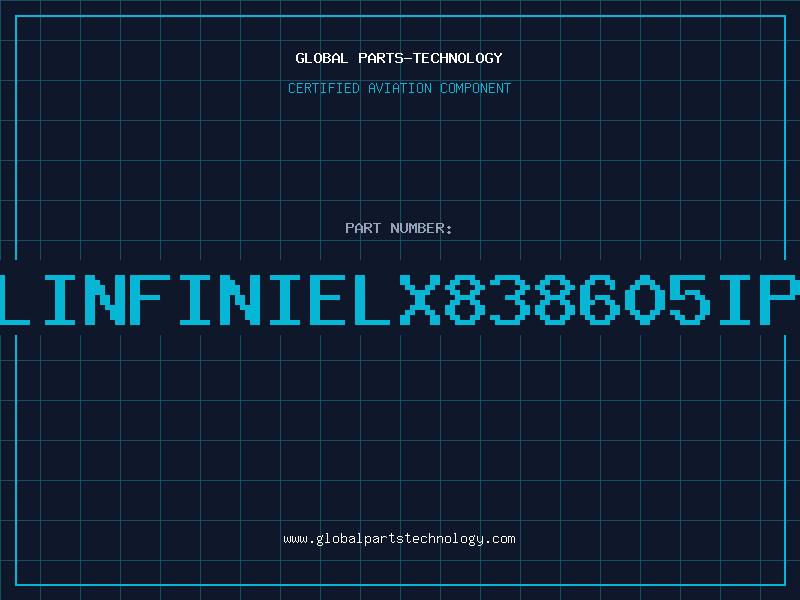Open the www.globalpartstechnology.com link
The height and width of the screenshot is (600, 800).
pyautogui.click(x=399, y=539)
